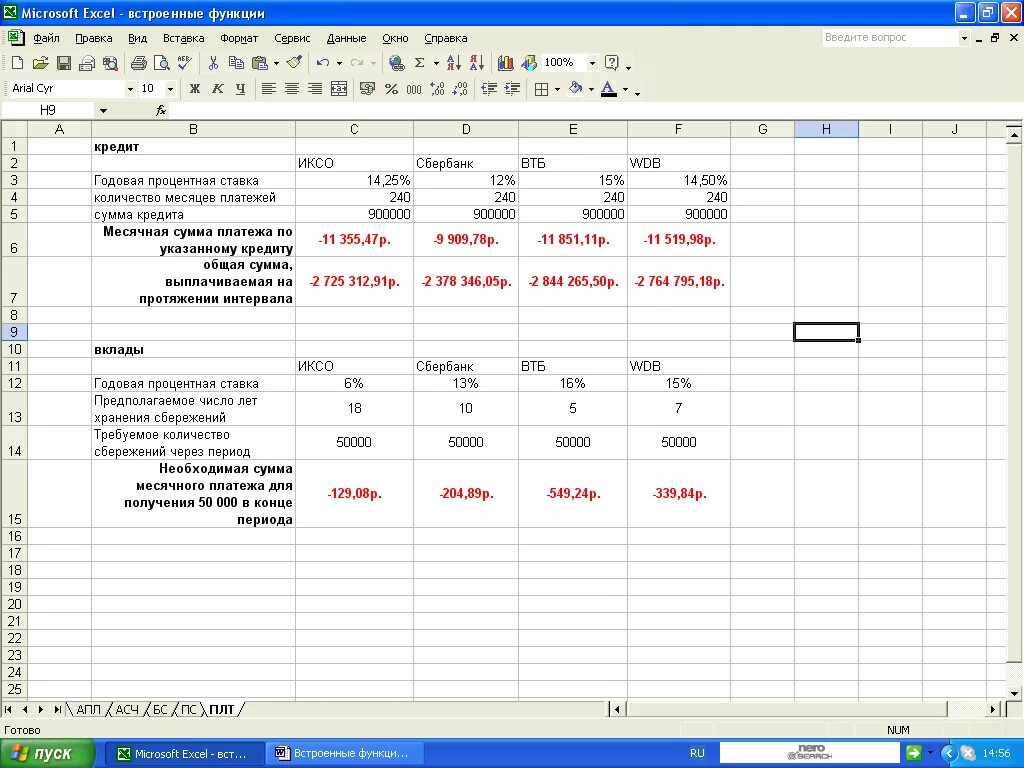Viewport: 1024px width, 768px height.
Task: Increase decimal places icon
Action: tap(437, 89)
